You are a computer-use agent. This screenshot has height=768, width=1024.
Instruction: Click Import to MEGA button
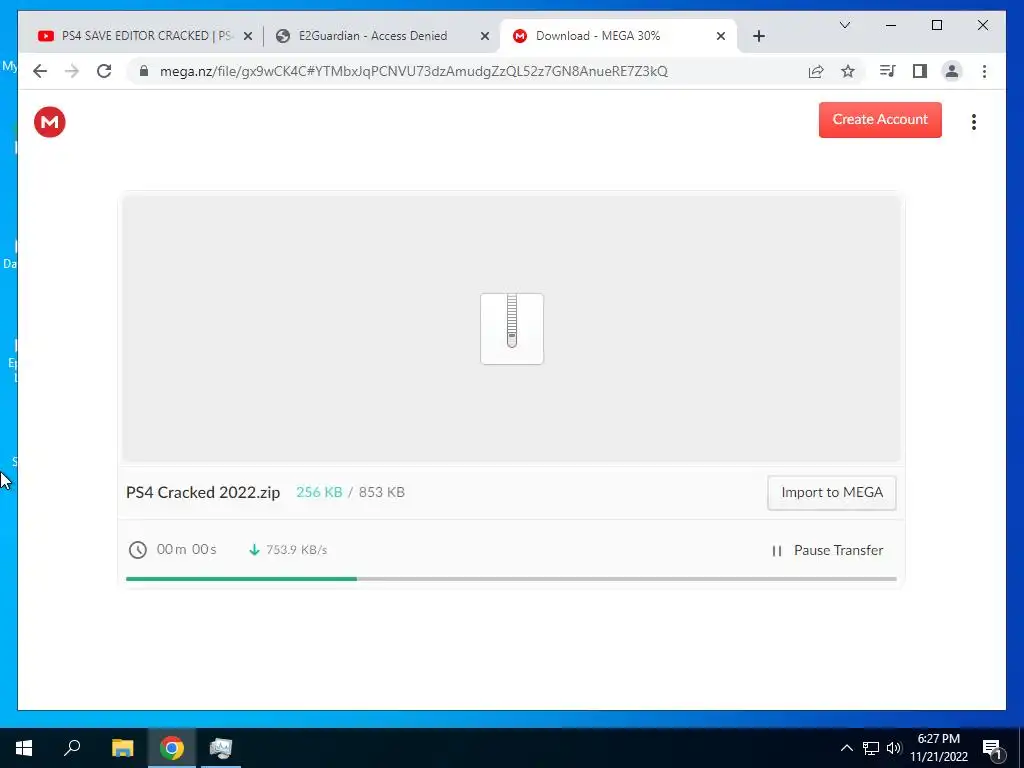pos(831,492)
